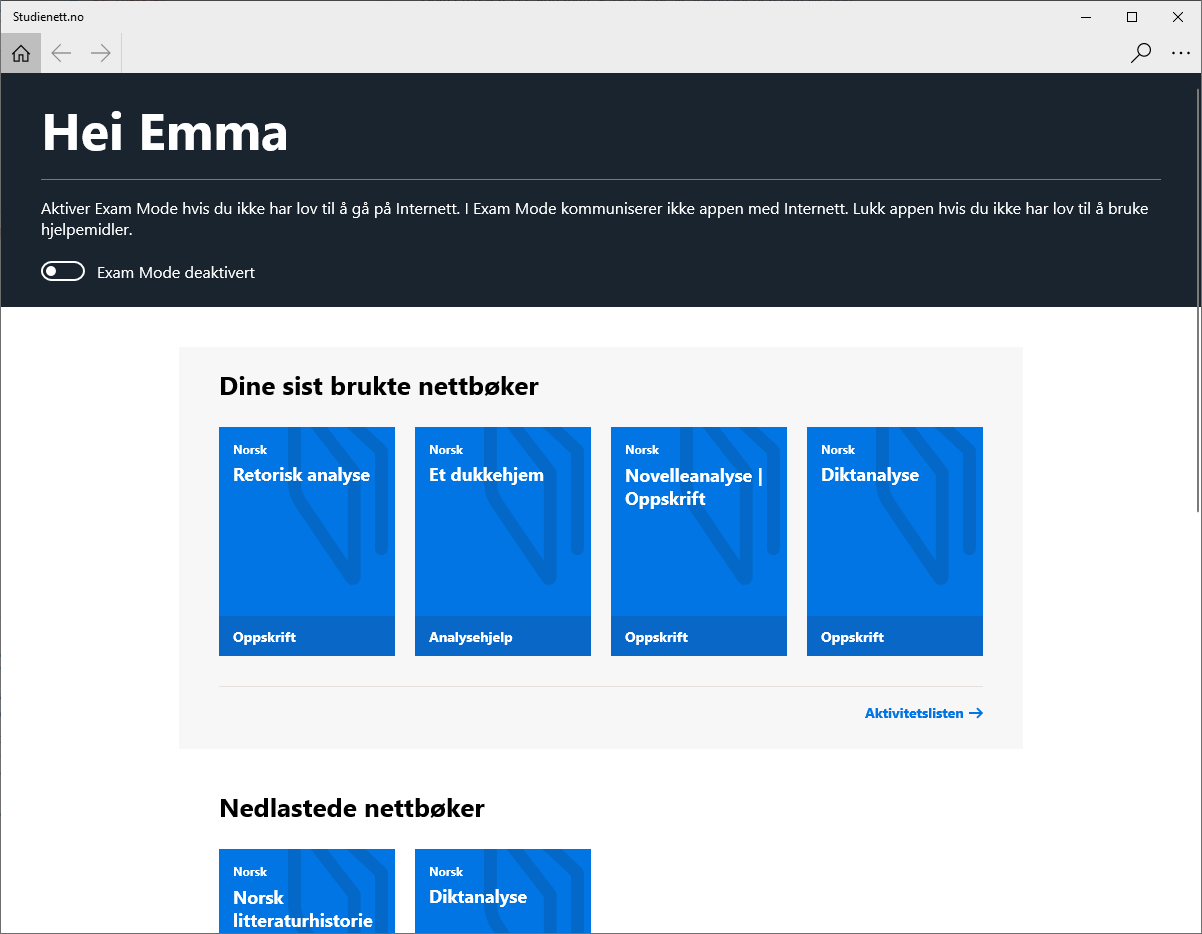1202x934 pixels.
Task: Click 'Analysehjelp' label on Et dukkehjem card
Action: tap(471, 637)
